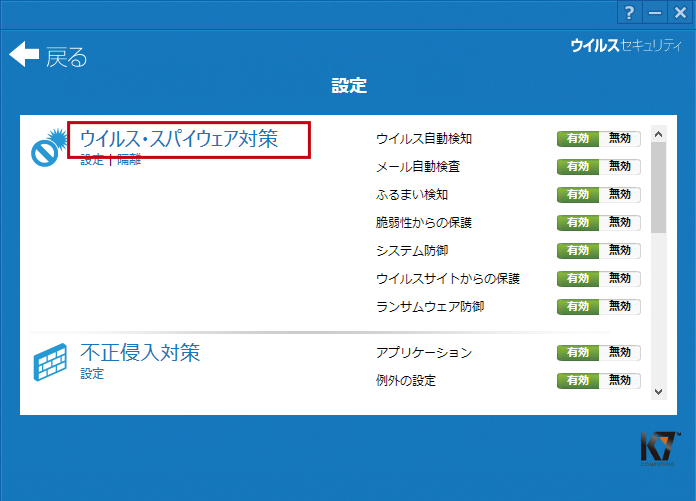Click the K7 Computing logo
This screenshot has width=696, height=501.
[x=659, y=449]
